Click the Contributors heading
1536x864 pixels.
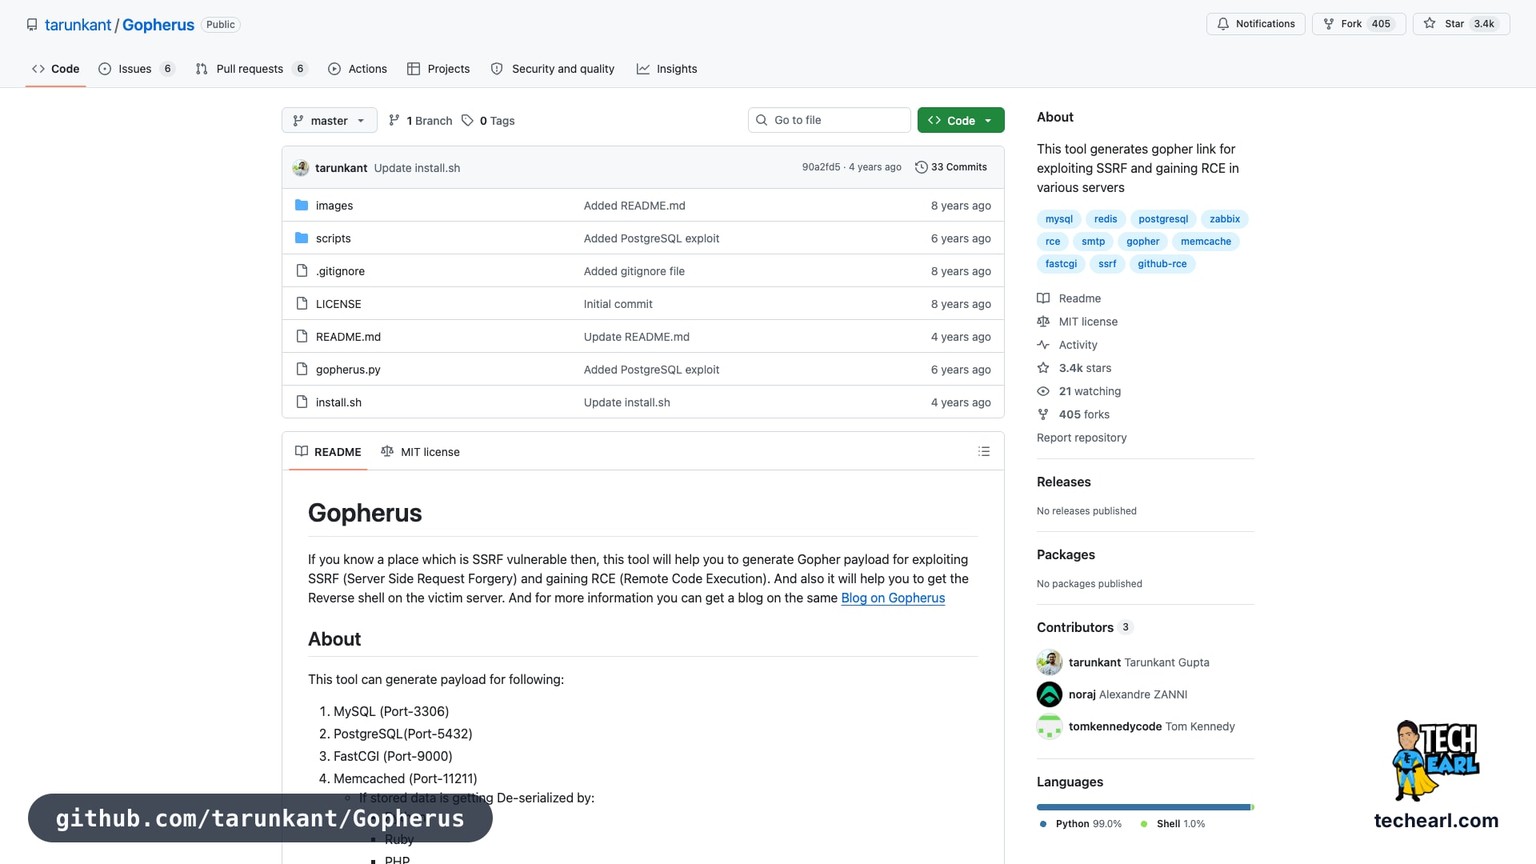pyautogui.click(x=1075, y=628)
